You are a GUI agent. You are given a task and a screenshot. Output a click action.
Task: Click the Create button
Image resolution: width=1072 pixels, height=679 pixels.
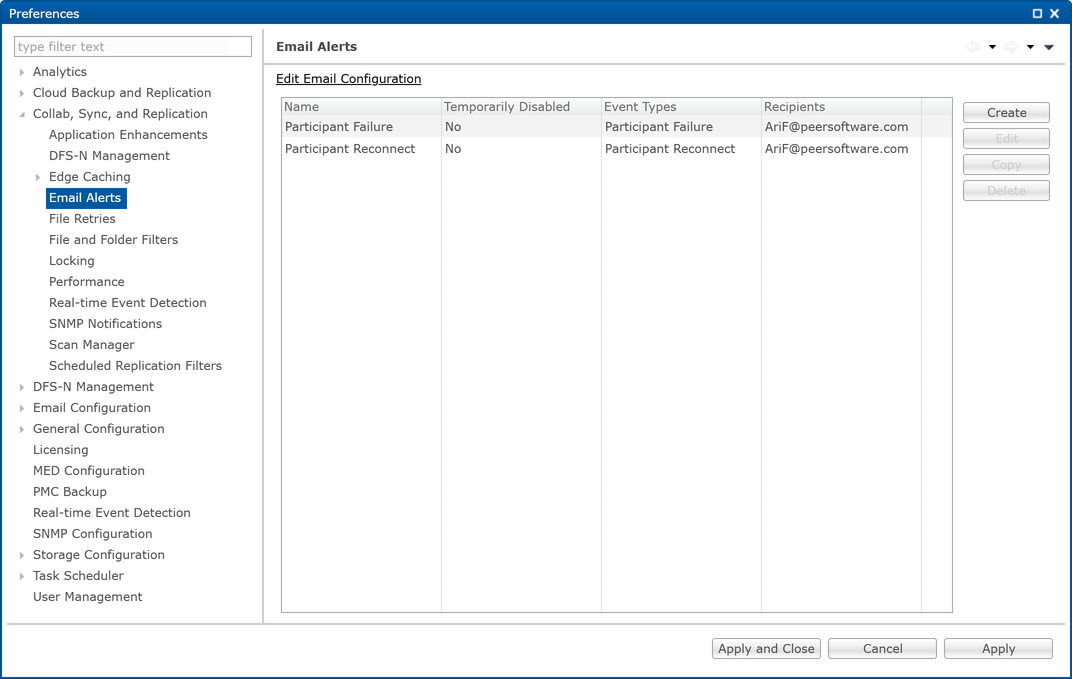point(1006,113)
